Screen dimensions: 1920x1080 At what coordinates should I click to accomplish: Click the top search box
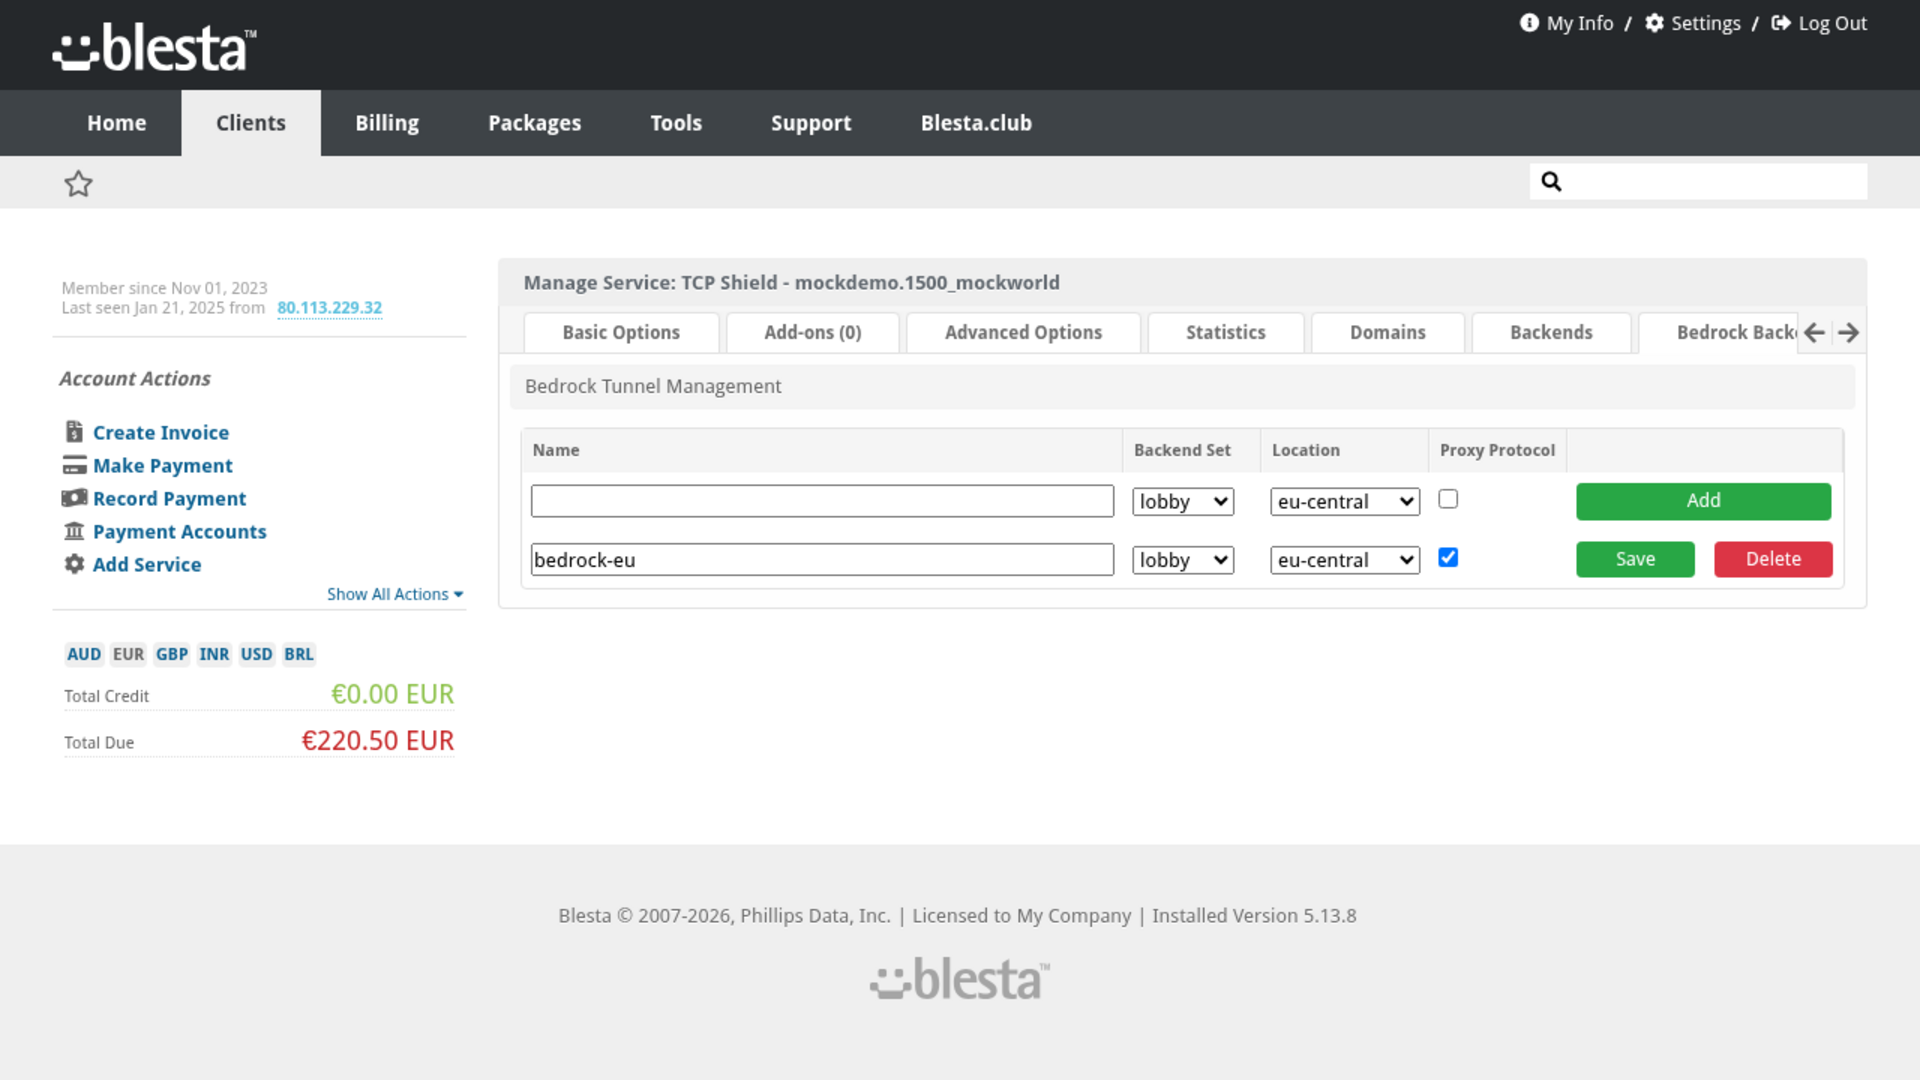pos(1698,181)
